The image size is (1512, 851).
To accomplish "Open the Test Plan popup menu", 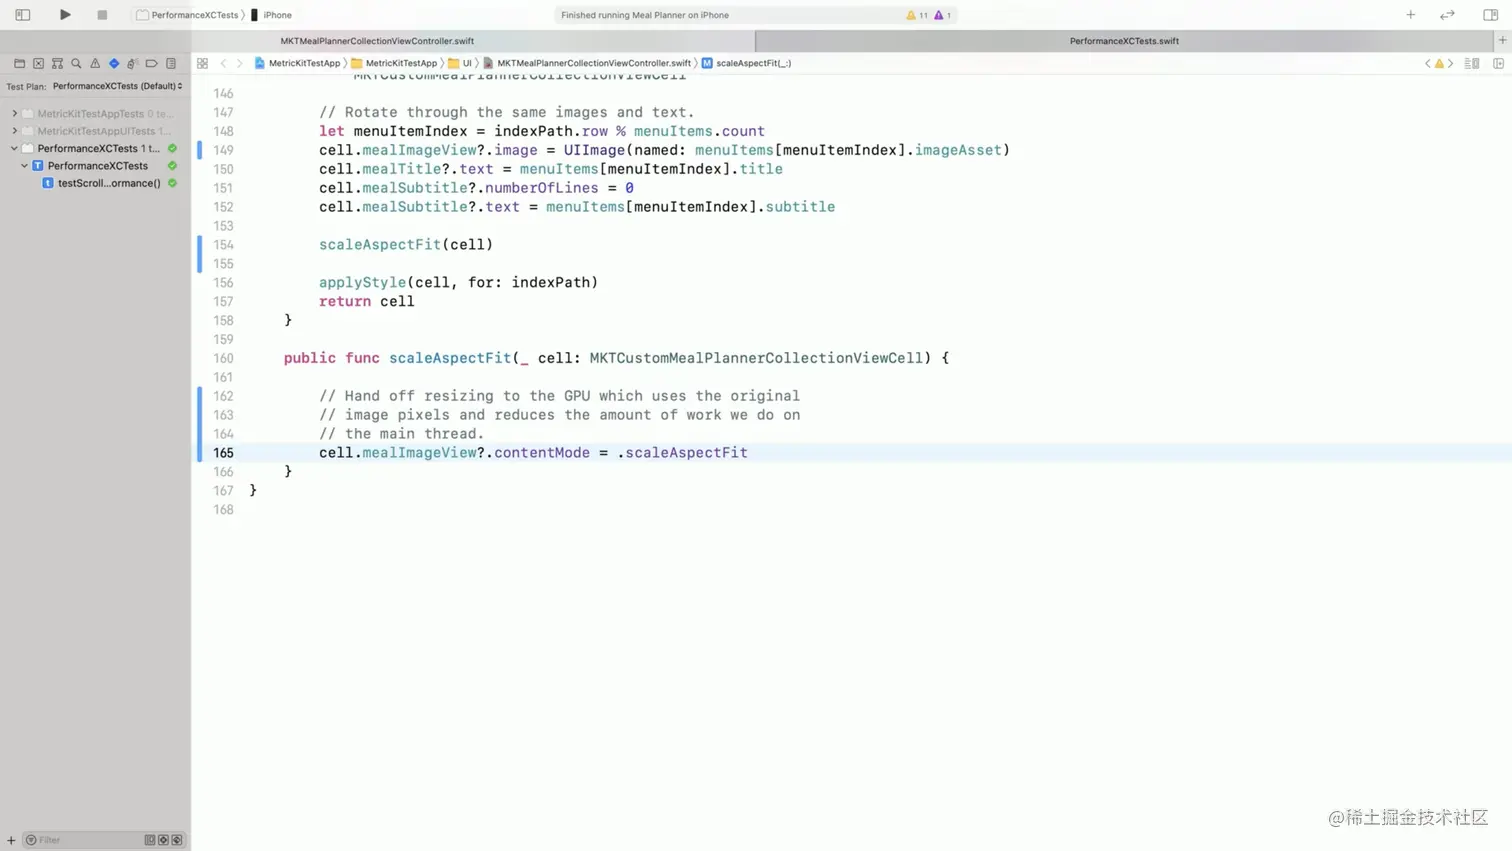I will (117, 86).
